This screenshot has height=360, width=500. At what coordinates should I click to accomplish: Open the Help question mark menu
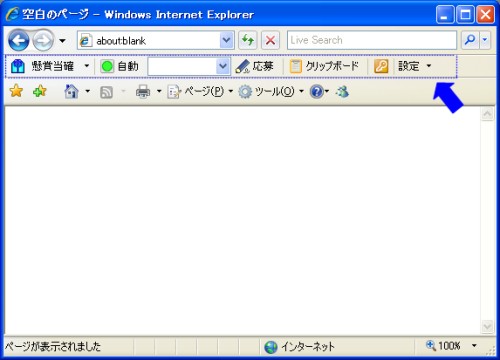pos(319,91)
